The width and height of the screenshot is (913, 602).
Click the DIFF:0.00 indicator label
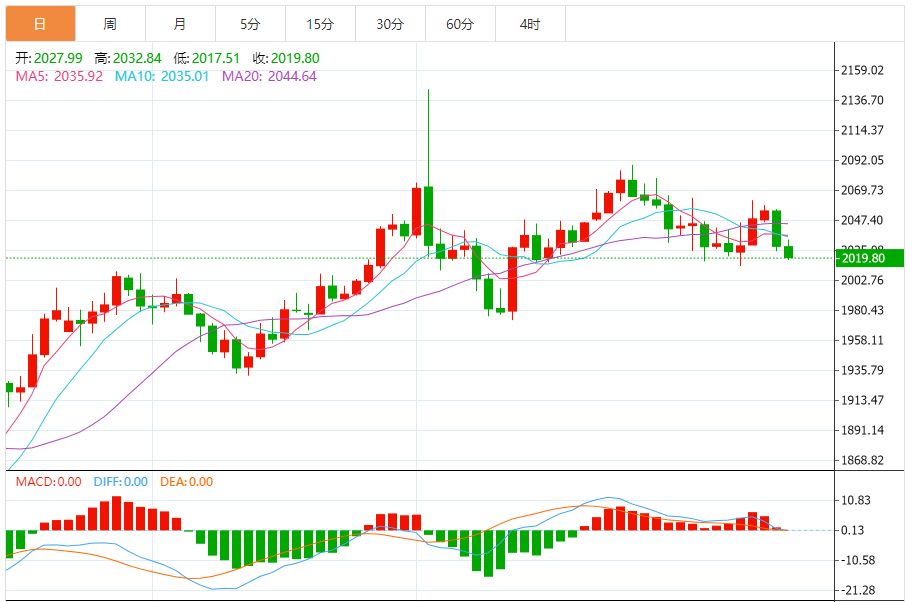[x=121, y=482]
